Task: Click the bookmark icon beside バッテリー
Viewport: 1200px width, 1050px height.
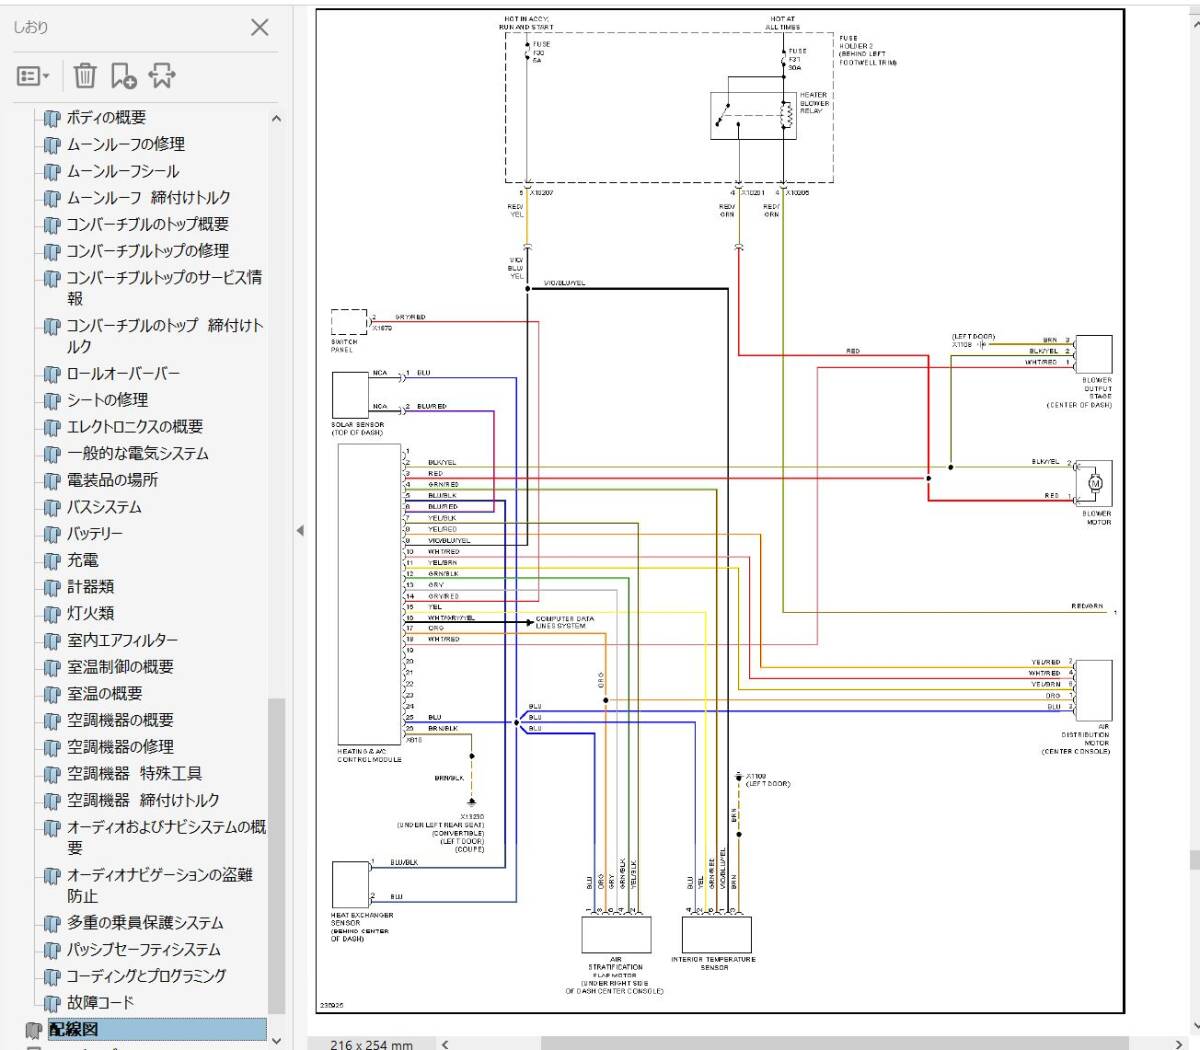Action: (x=50, y=533)
